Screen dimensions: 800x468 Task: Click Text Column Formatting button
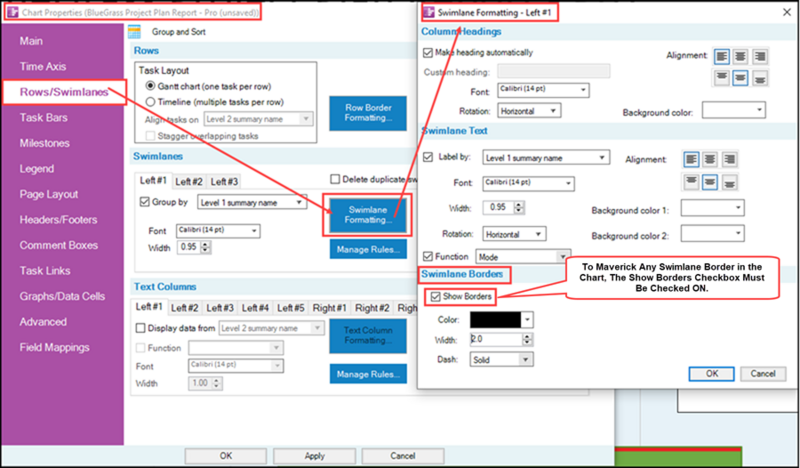(368, 335)
